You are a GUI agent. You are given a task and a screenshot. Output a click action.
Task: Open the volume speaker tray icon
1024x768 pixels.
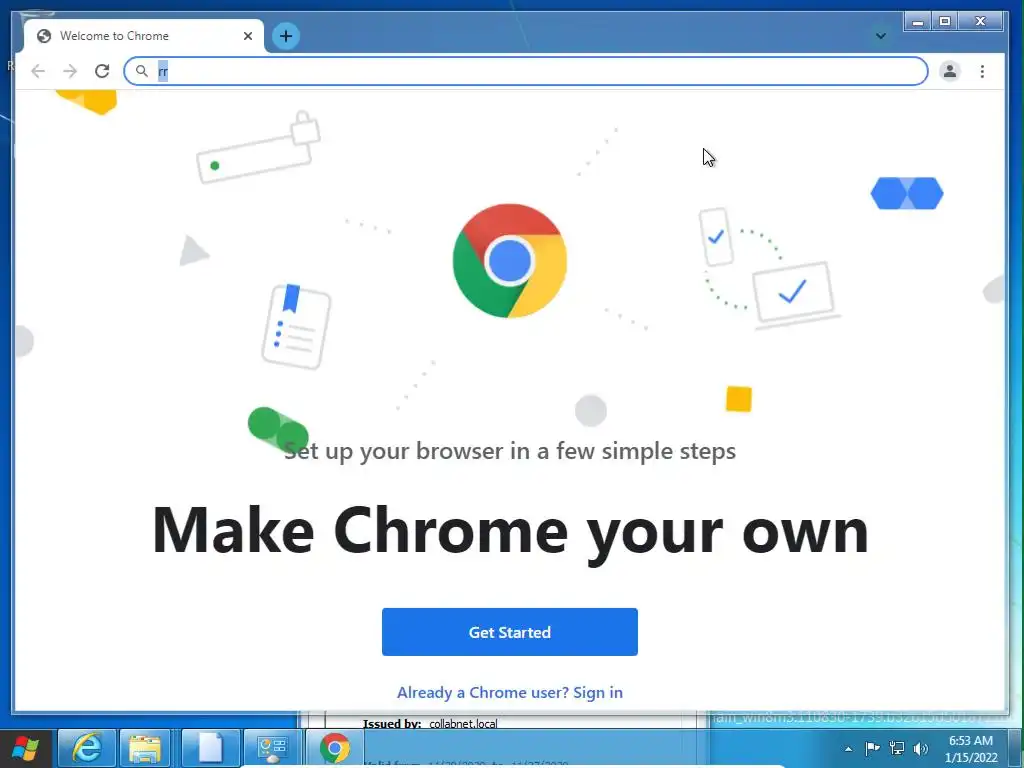[x=921, y=748]
